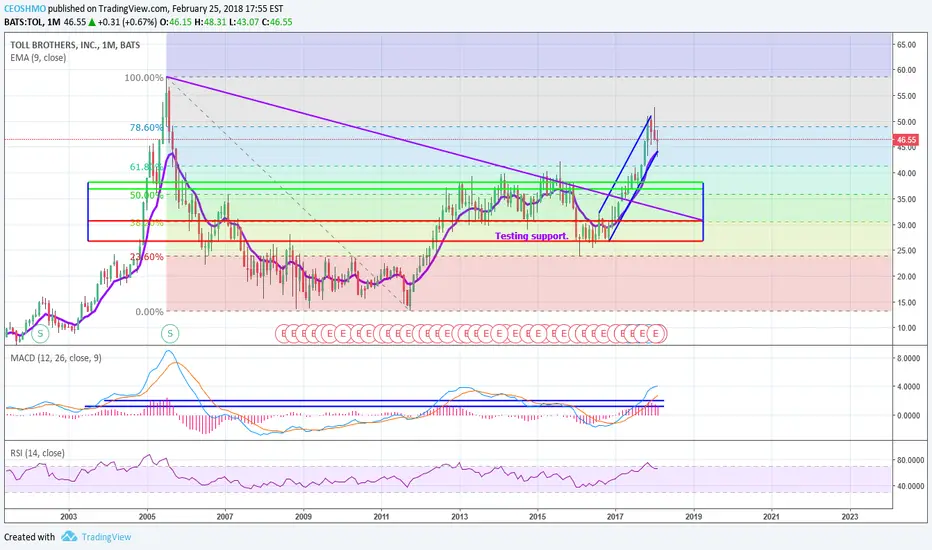Click the 'February 25, 2018 17:55 EST' publish date
The height and width of the screenshot is (550, 932).
click(x=228, y=9)
